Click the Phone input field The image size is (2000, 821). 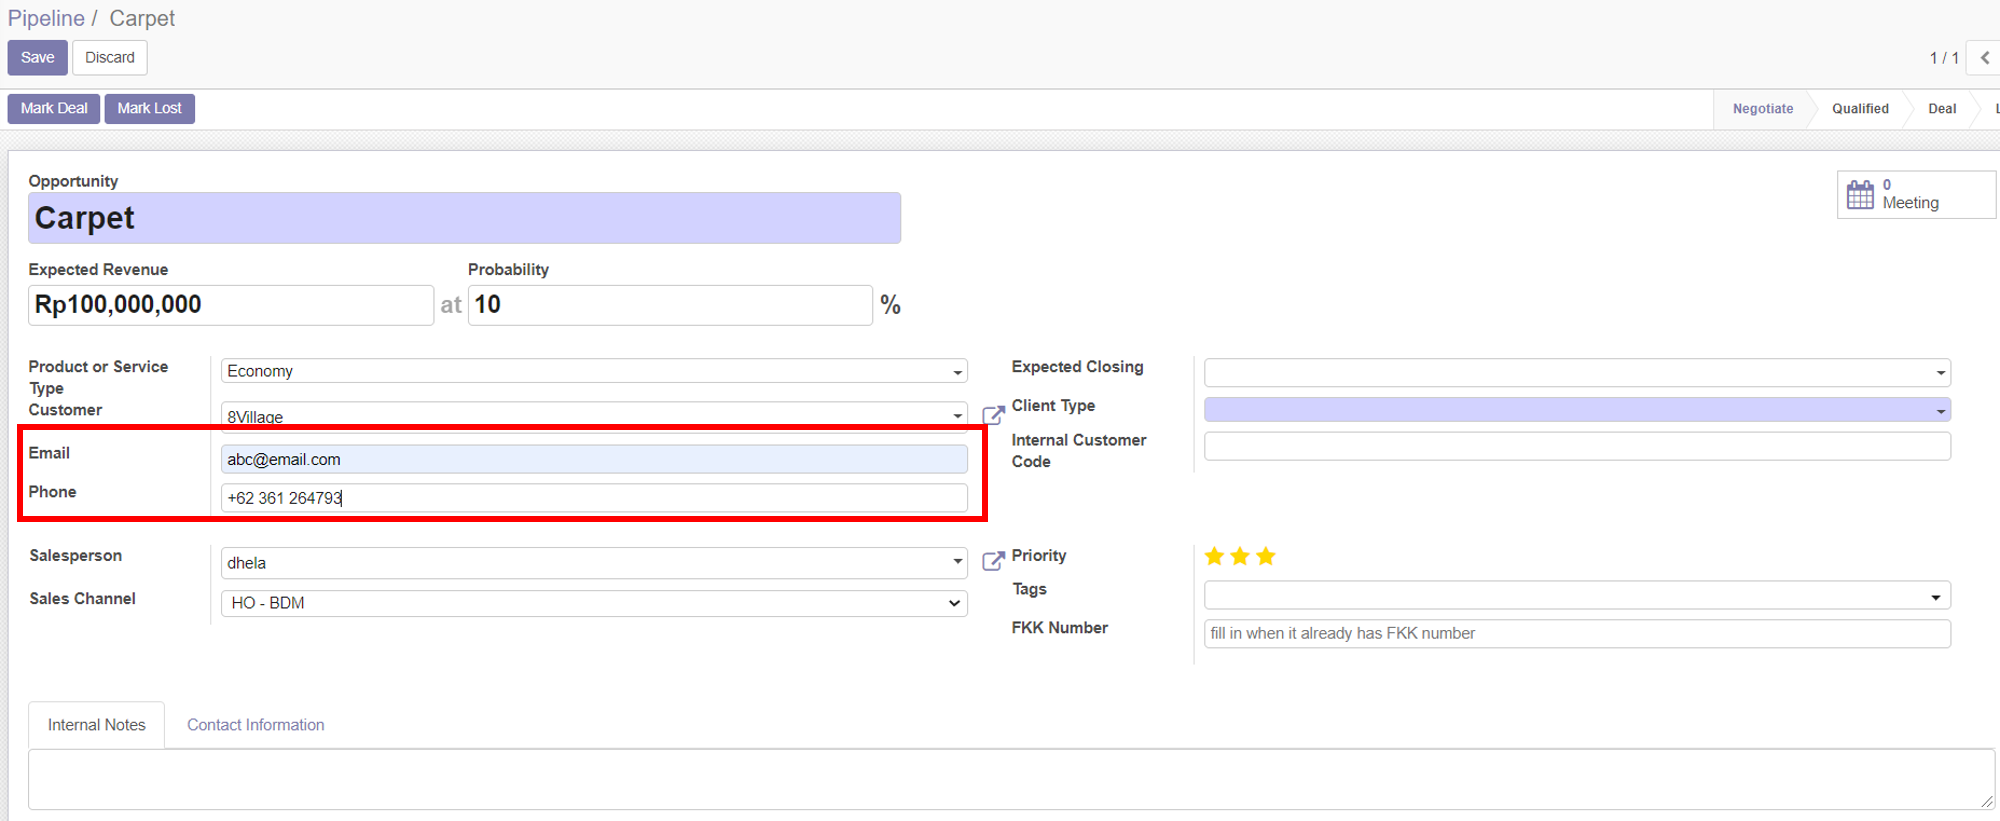point(594,498)
